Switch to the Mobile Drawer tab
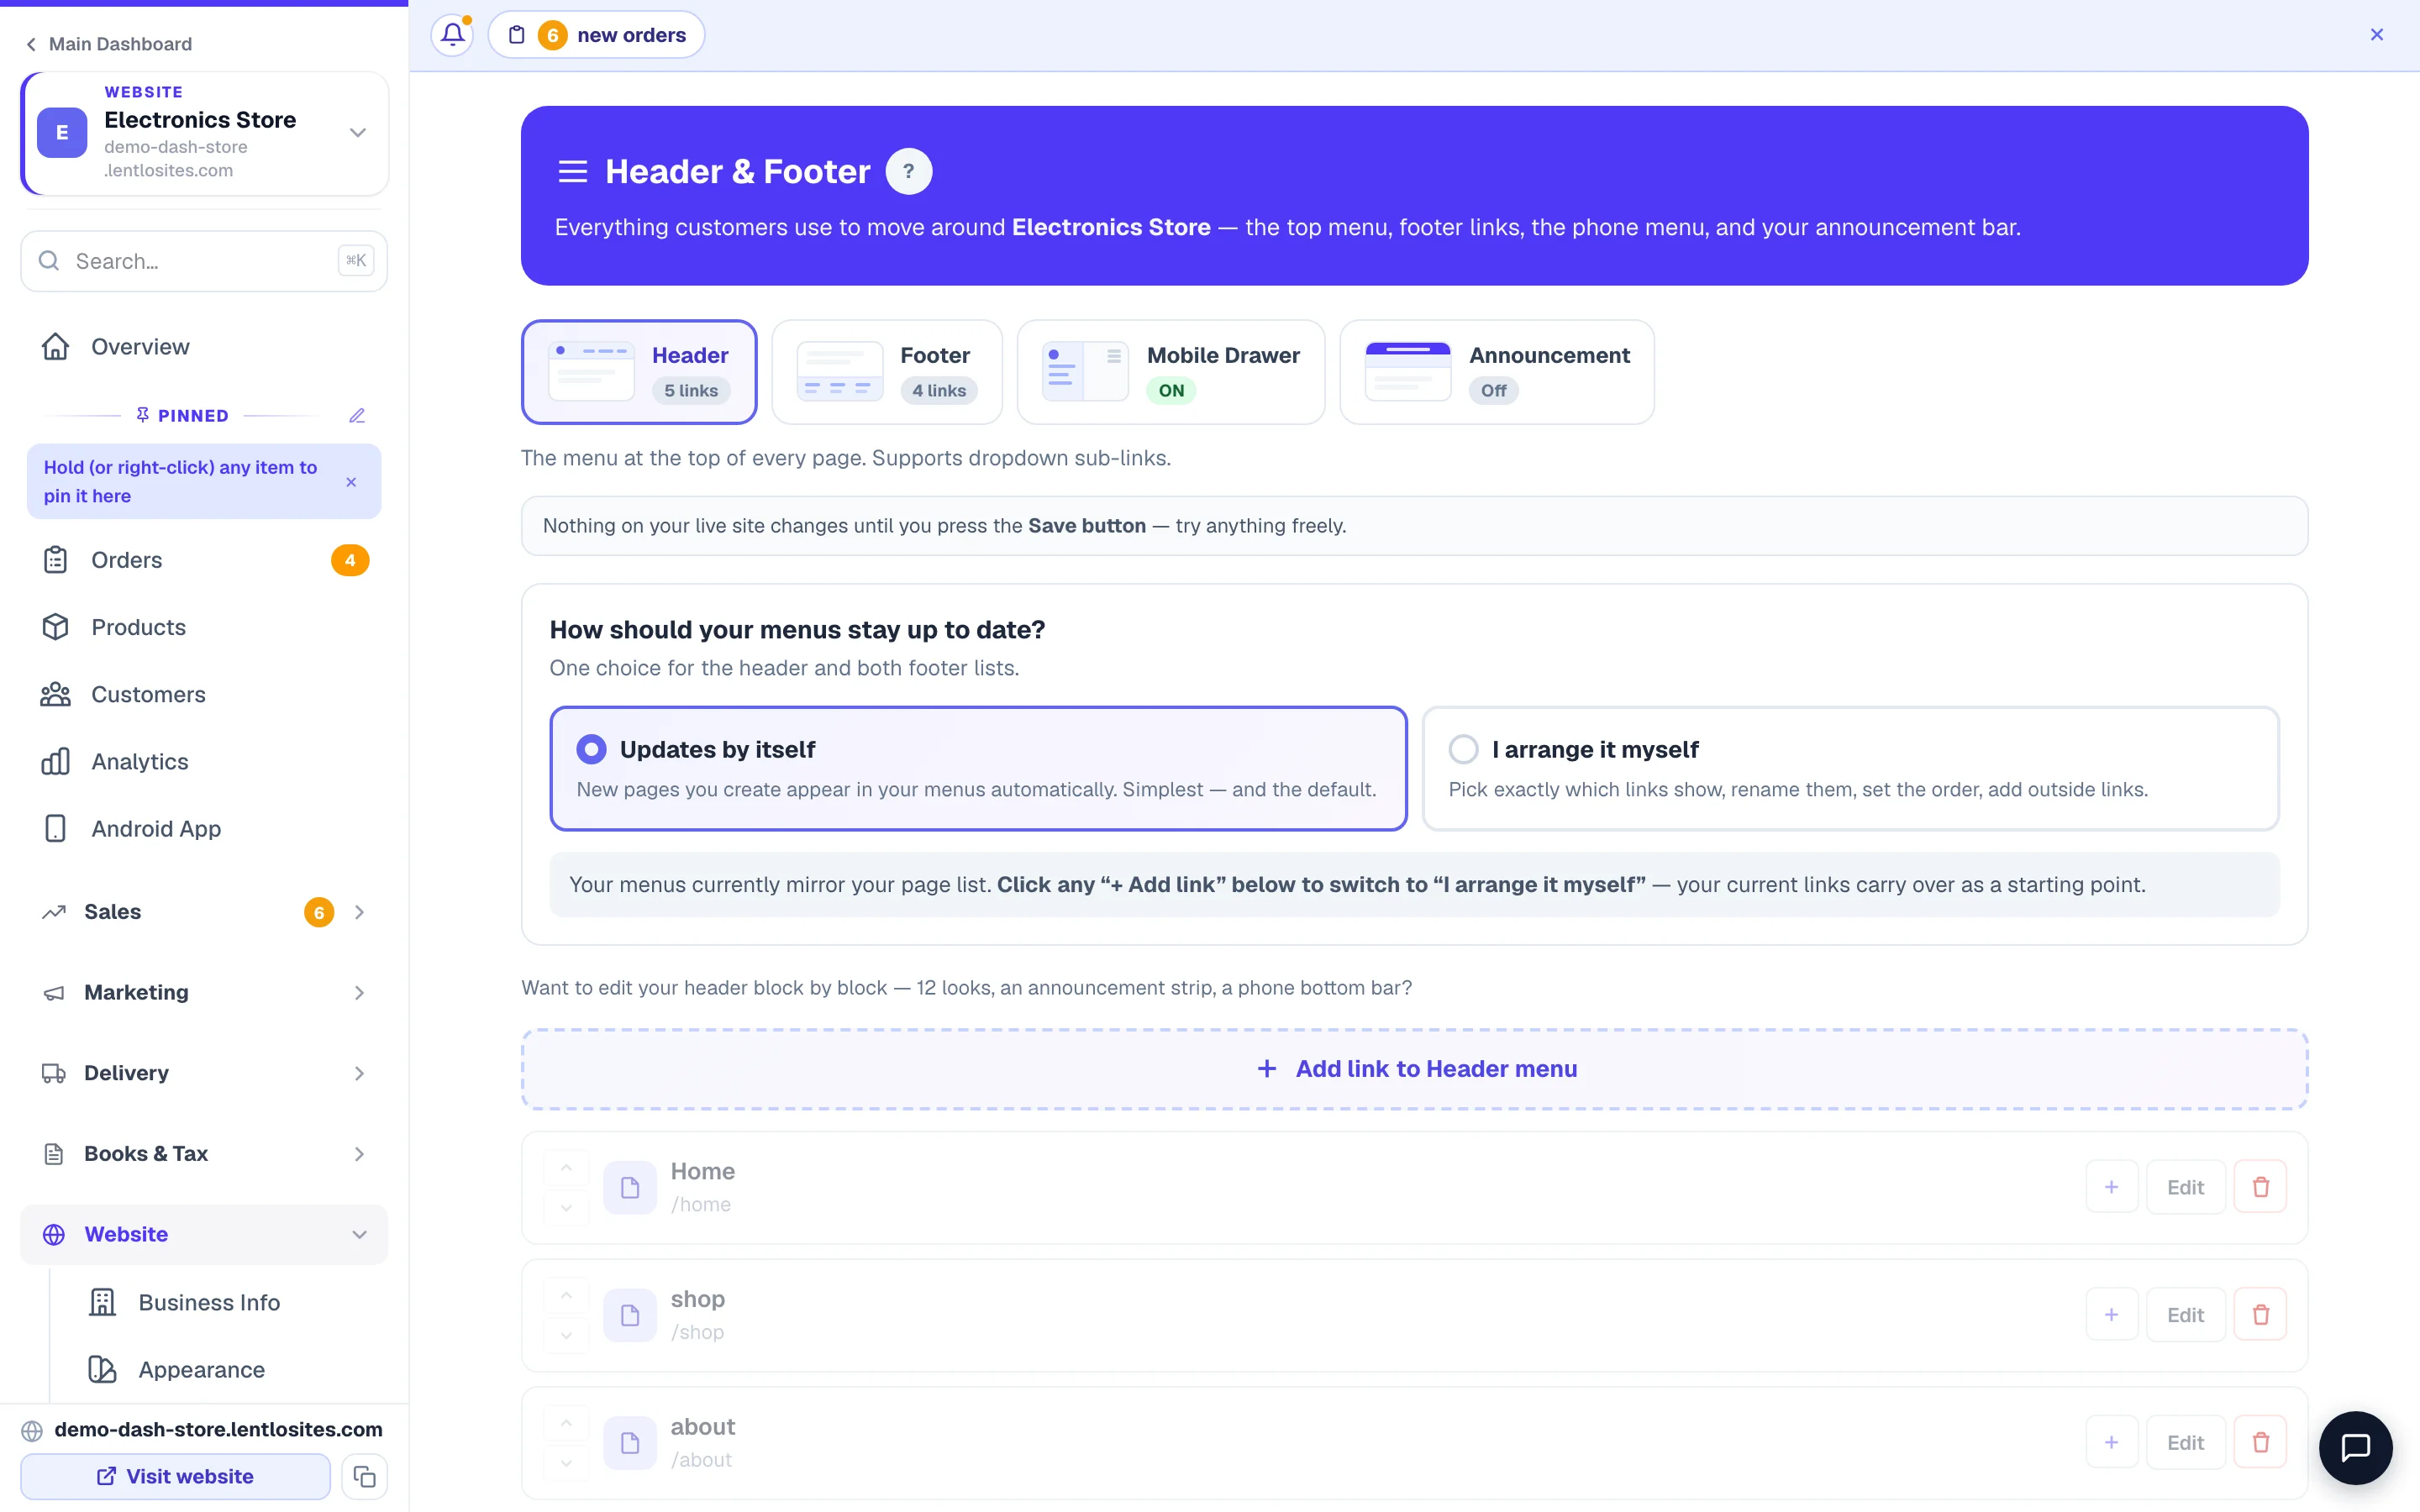Image resolution: width=2420 pixels, height=1512 pixels. [x=1171, y=372]
